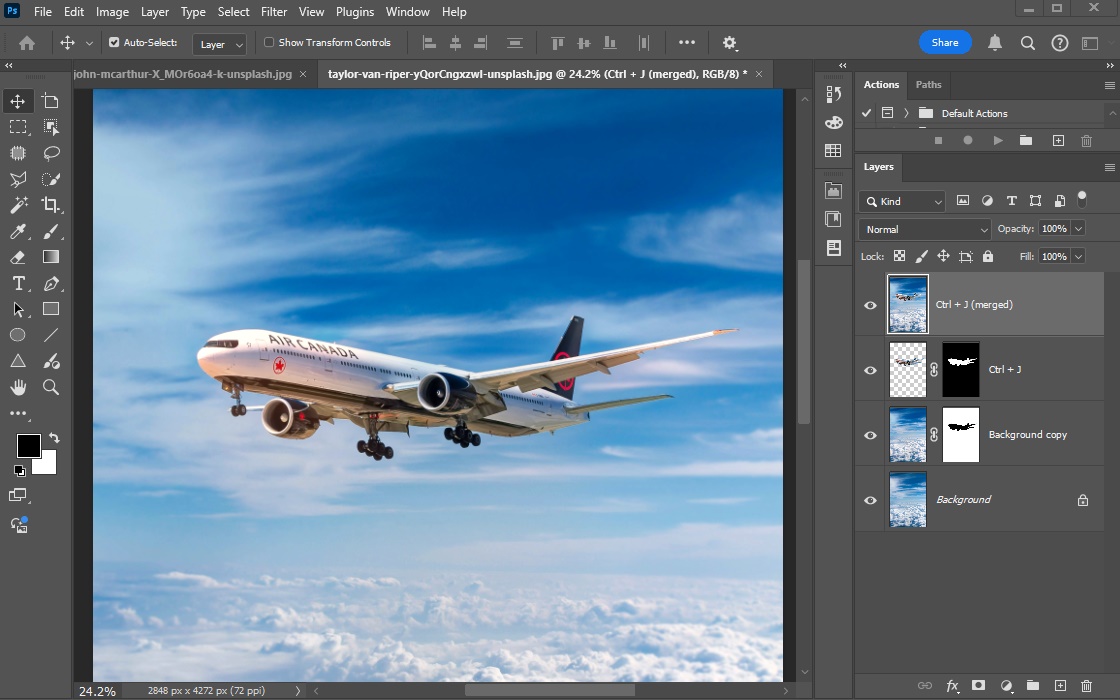Open the Select menu
The width and height of the screenshot is (1120, 700).
234,11
